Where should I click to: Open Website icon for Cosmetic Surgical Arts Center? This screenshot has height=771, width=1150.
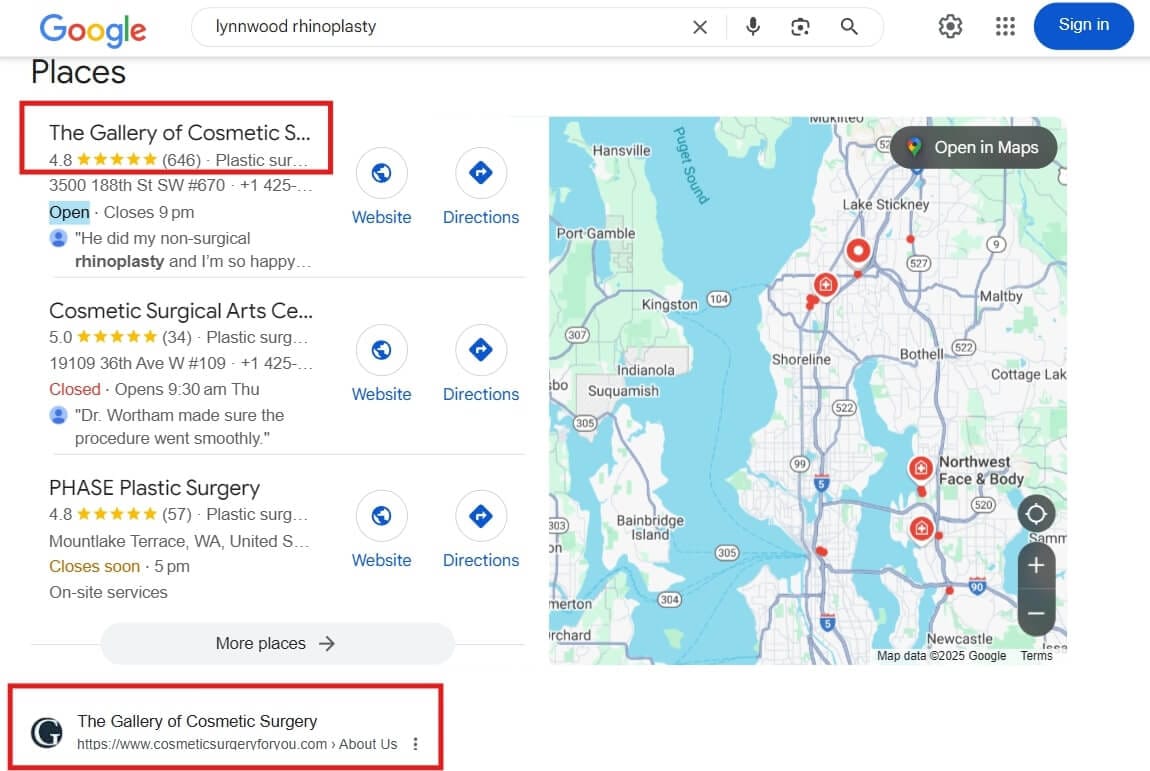(381, 350)
